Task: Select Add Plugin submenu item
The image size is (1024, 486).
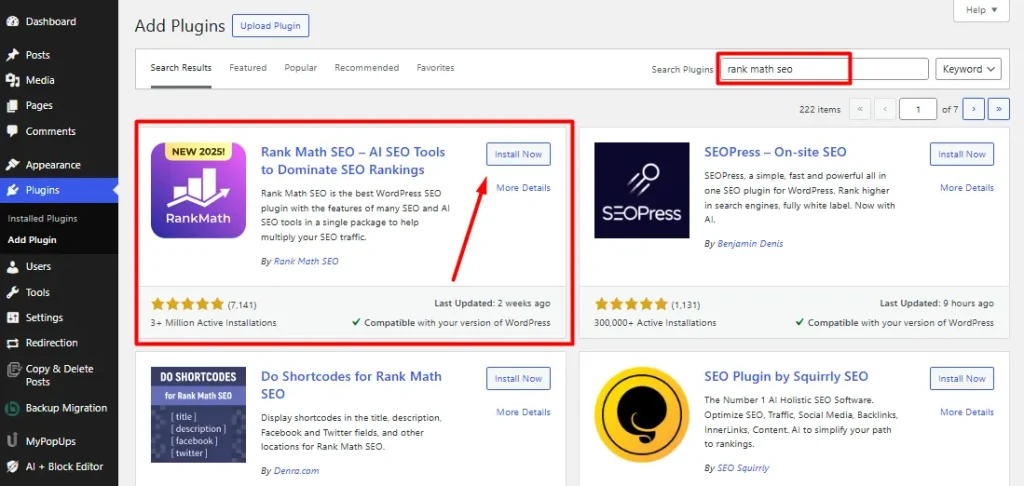Action: (x=32, y=240)
